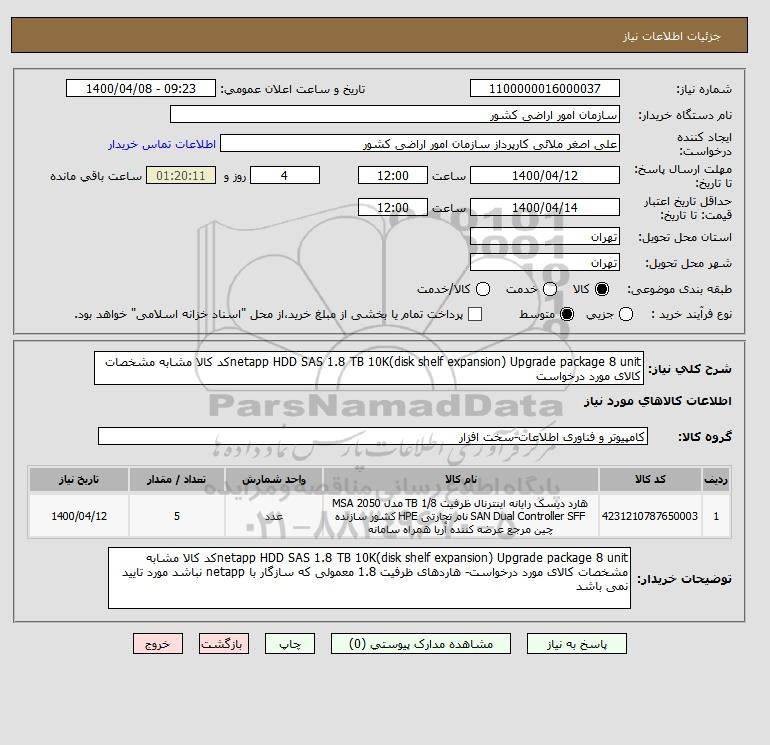Click the request creator name field
The image size is (770, 745).
coord(420,144)
